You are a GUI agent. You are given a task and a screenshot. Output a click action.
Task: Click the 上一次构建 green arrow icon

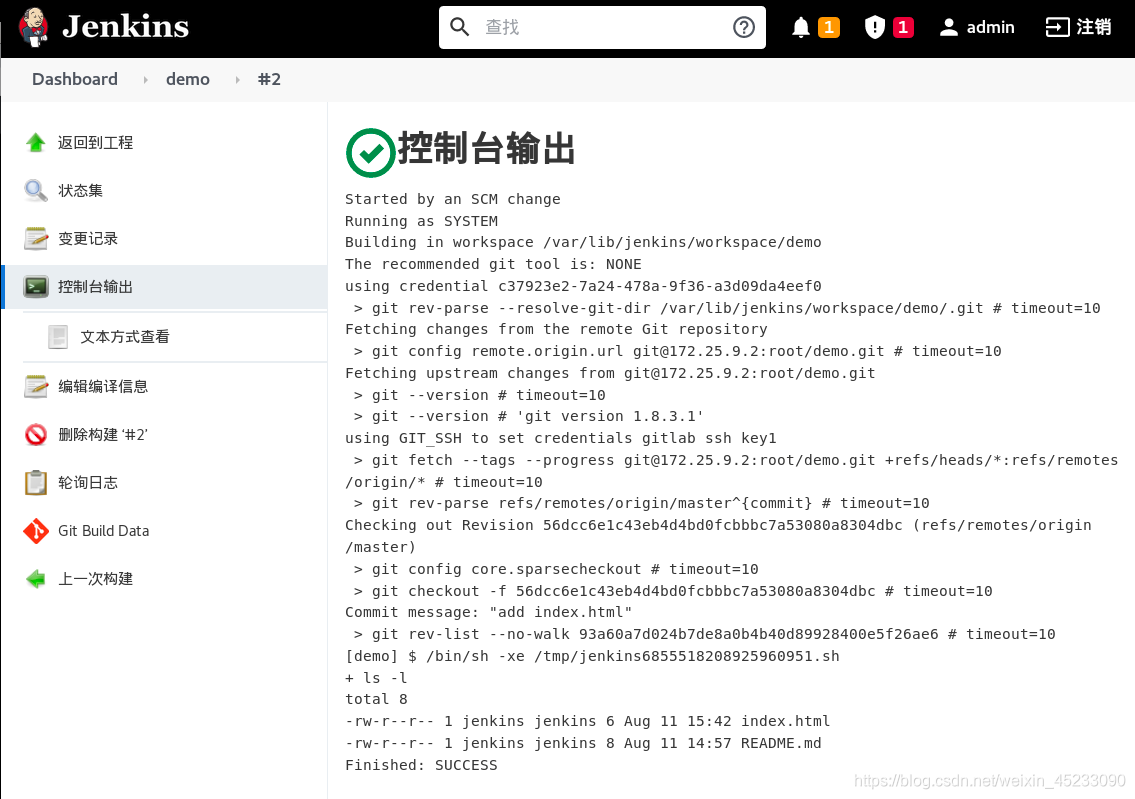point(34,578)
